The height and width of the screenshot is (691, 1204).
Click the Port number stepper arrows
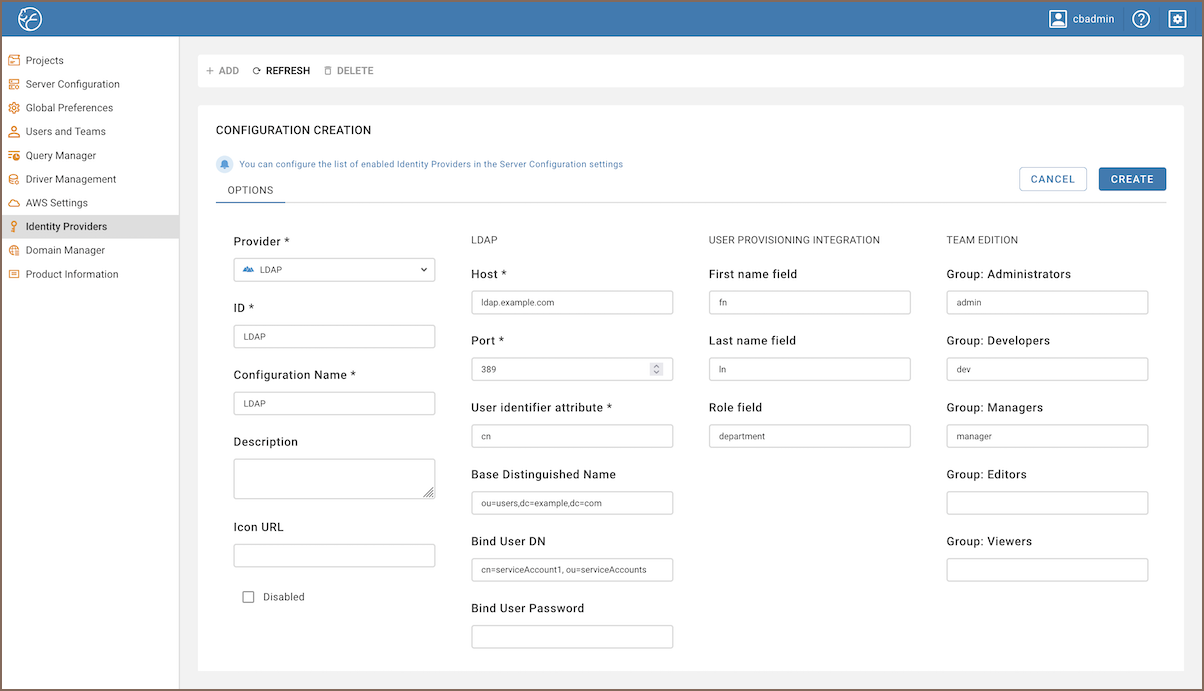[x=656, y=369]
